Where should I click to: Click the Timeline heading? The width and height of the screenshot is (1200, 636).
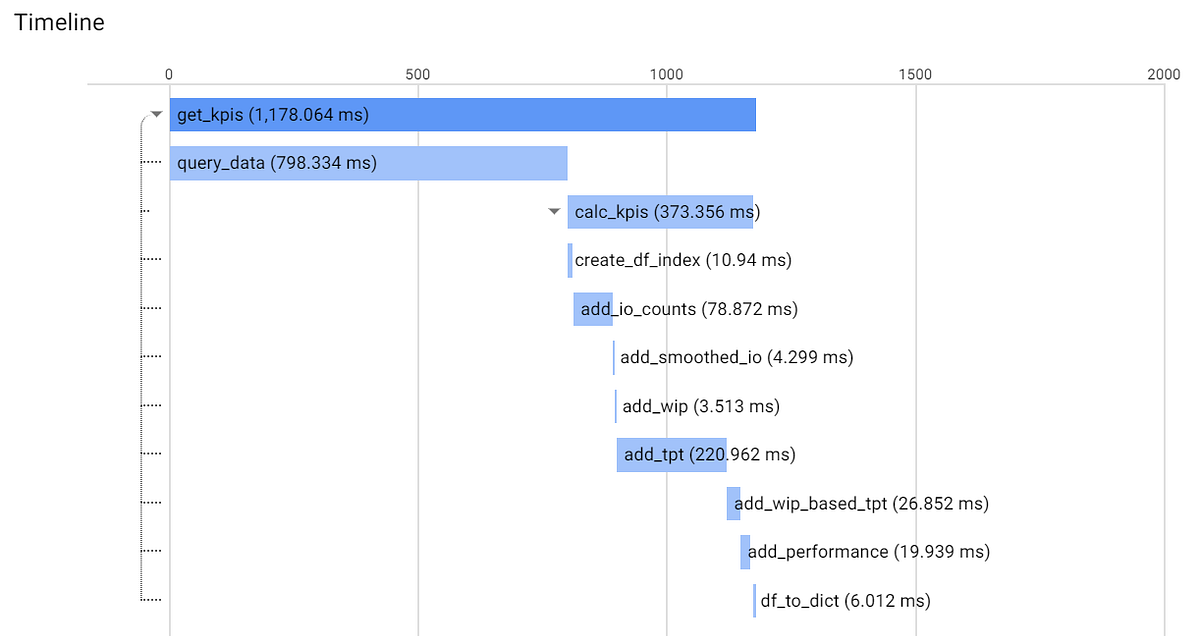tap(59, 22)
